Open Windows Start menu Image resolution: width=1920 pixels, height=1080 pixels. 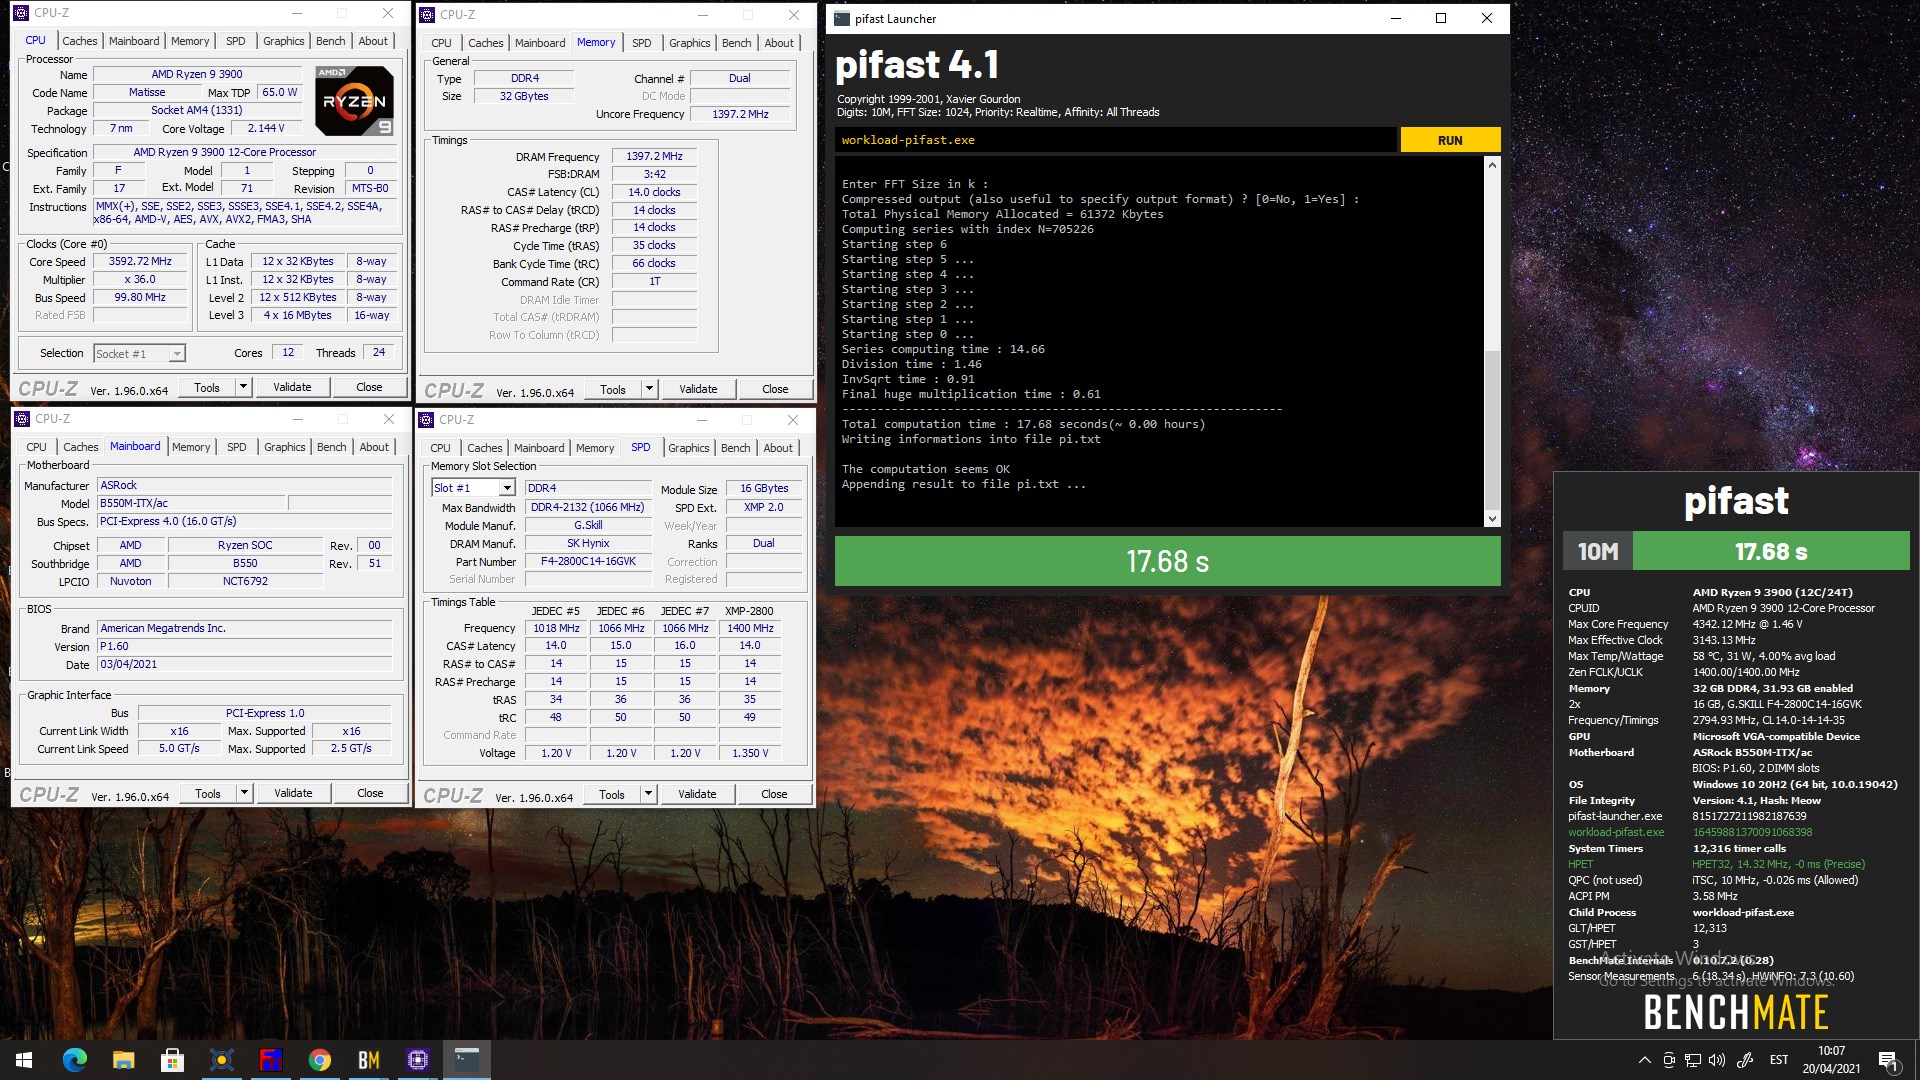(24, 1060)
